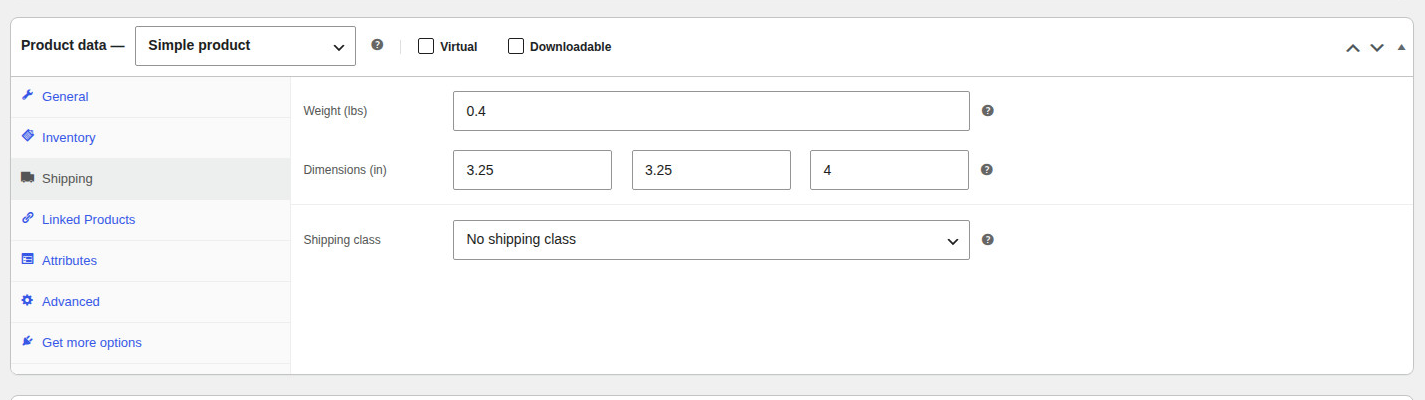Image resolution: width=1425 pixels, height=400 pixels.
Task: Enable the Downloadable checkbox
Action: [516, 46]
